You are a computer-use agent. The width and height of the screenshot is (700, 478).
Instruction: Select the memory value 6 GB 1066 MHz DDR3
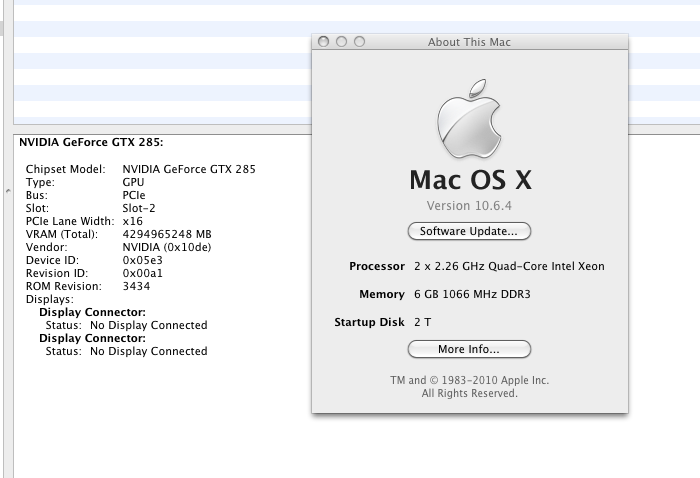point(472,294)
